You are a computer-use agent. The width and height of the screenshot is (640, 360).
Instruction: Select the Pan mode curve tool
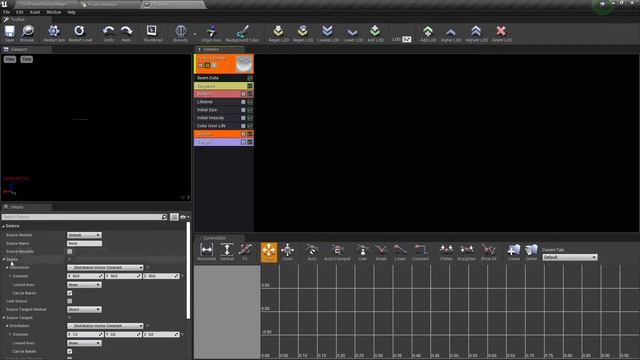click(x=269, y=252)
